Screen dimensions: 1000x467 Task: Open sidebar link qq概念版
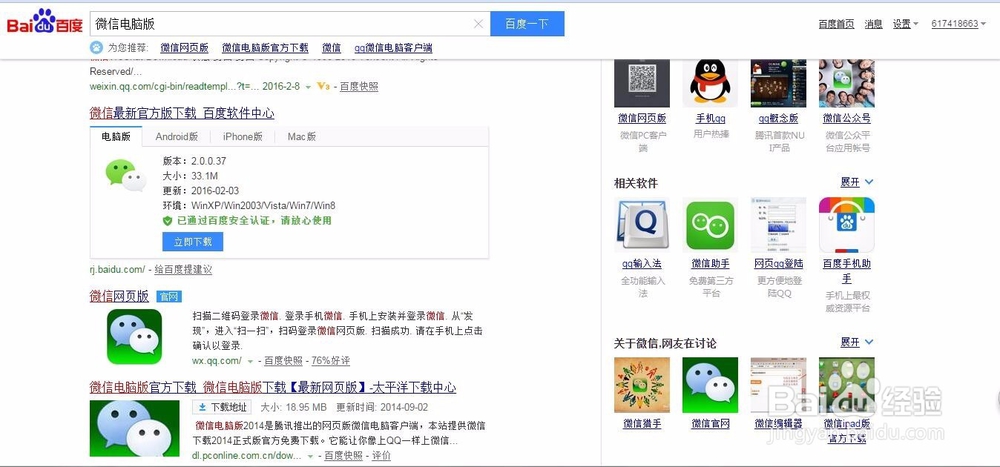click(x=778, y=119)
